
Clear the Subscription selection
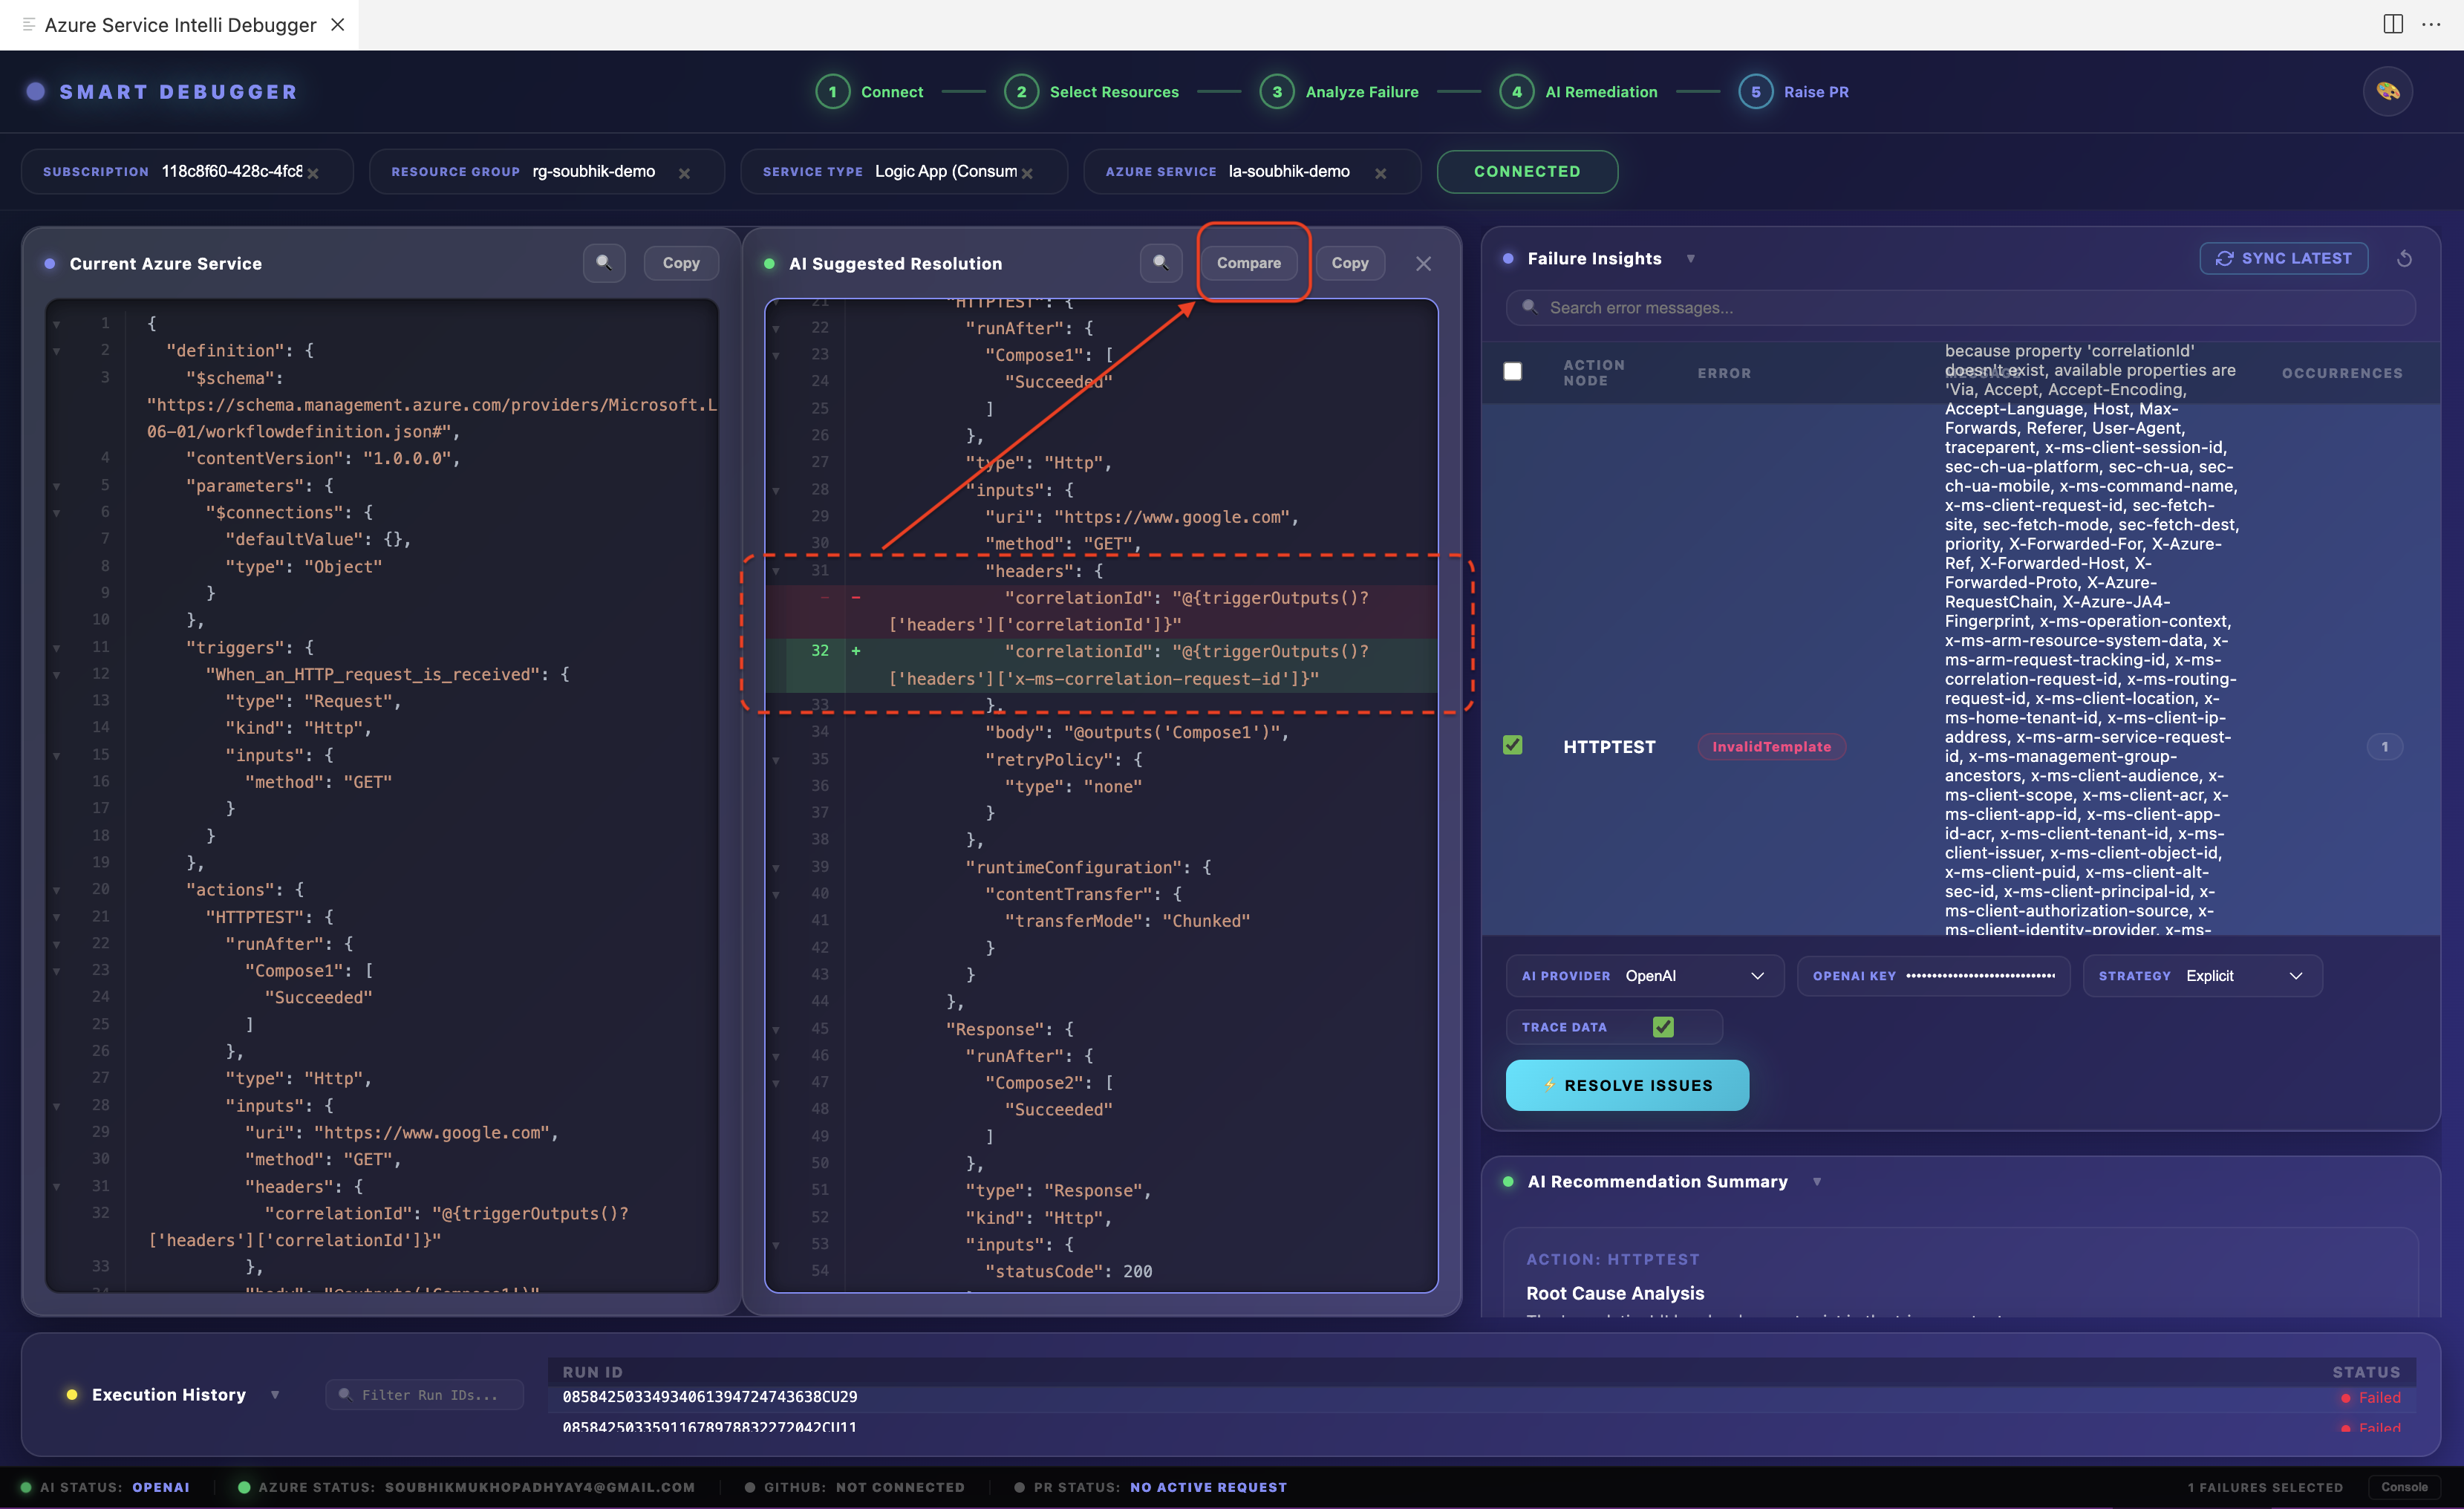pos(313,173)
